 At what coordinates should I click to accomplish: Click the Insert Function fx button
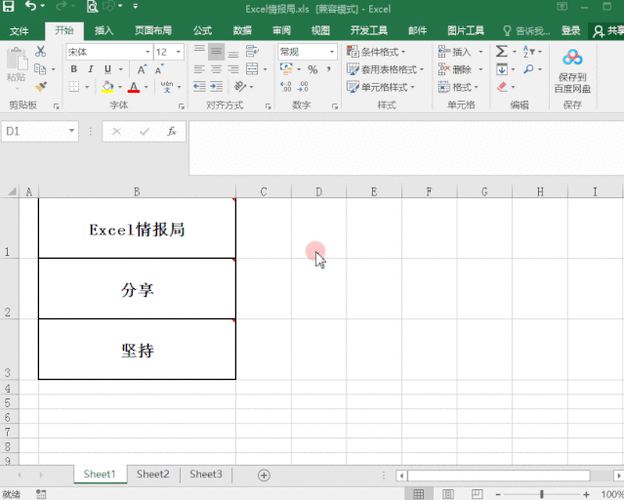tap(172, 131)
